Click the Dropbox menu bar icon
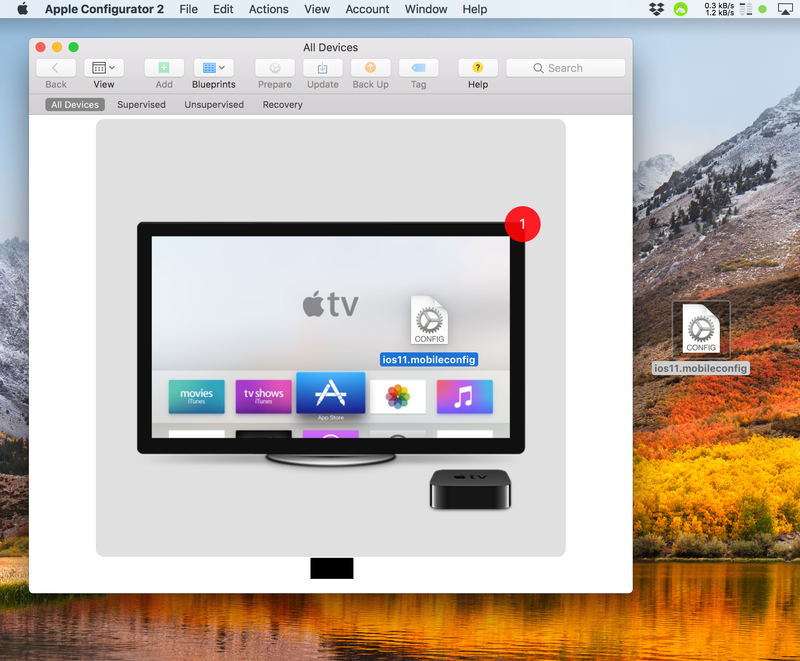Screen dimensions: 800x661 coord(657,9)
